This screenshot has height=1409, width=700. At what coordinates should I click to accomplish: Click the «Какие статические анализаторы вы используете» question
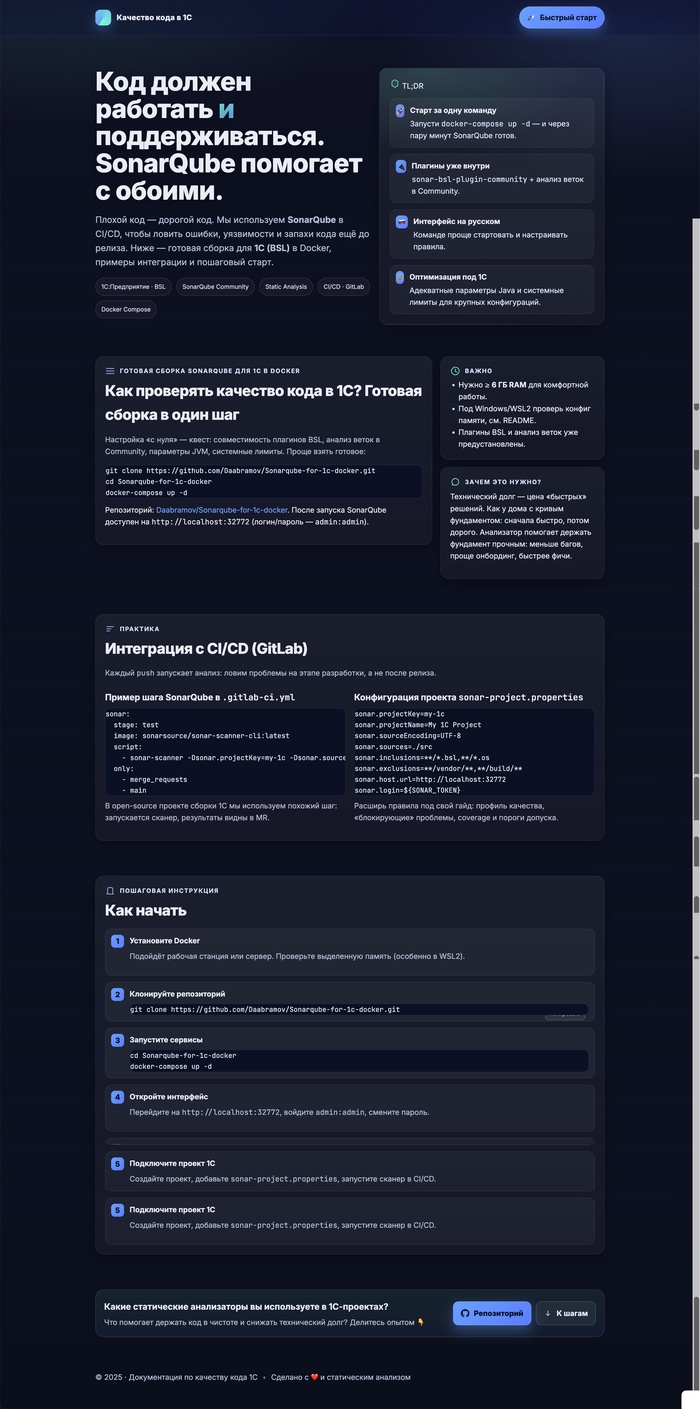pyautogui.click(x=246, y=1307)
